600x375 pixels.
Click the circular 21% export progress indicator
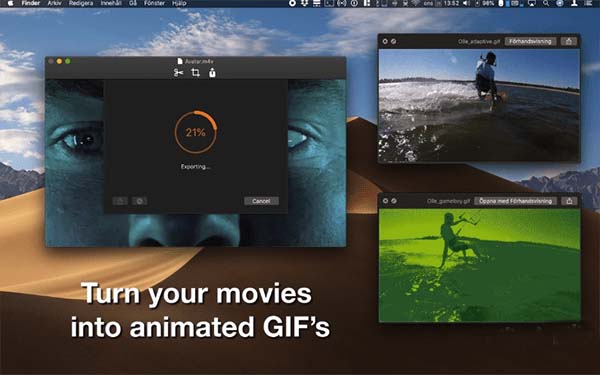pyautogui.click(x=196, y=132)
